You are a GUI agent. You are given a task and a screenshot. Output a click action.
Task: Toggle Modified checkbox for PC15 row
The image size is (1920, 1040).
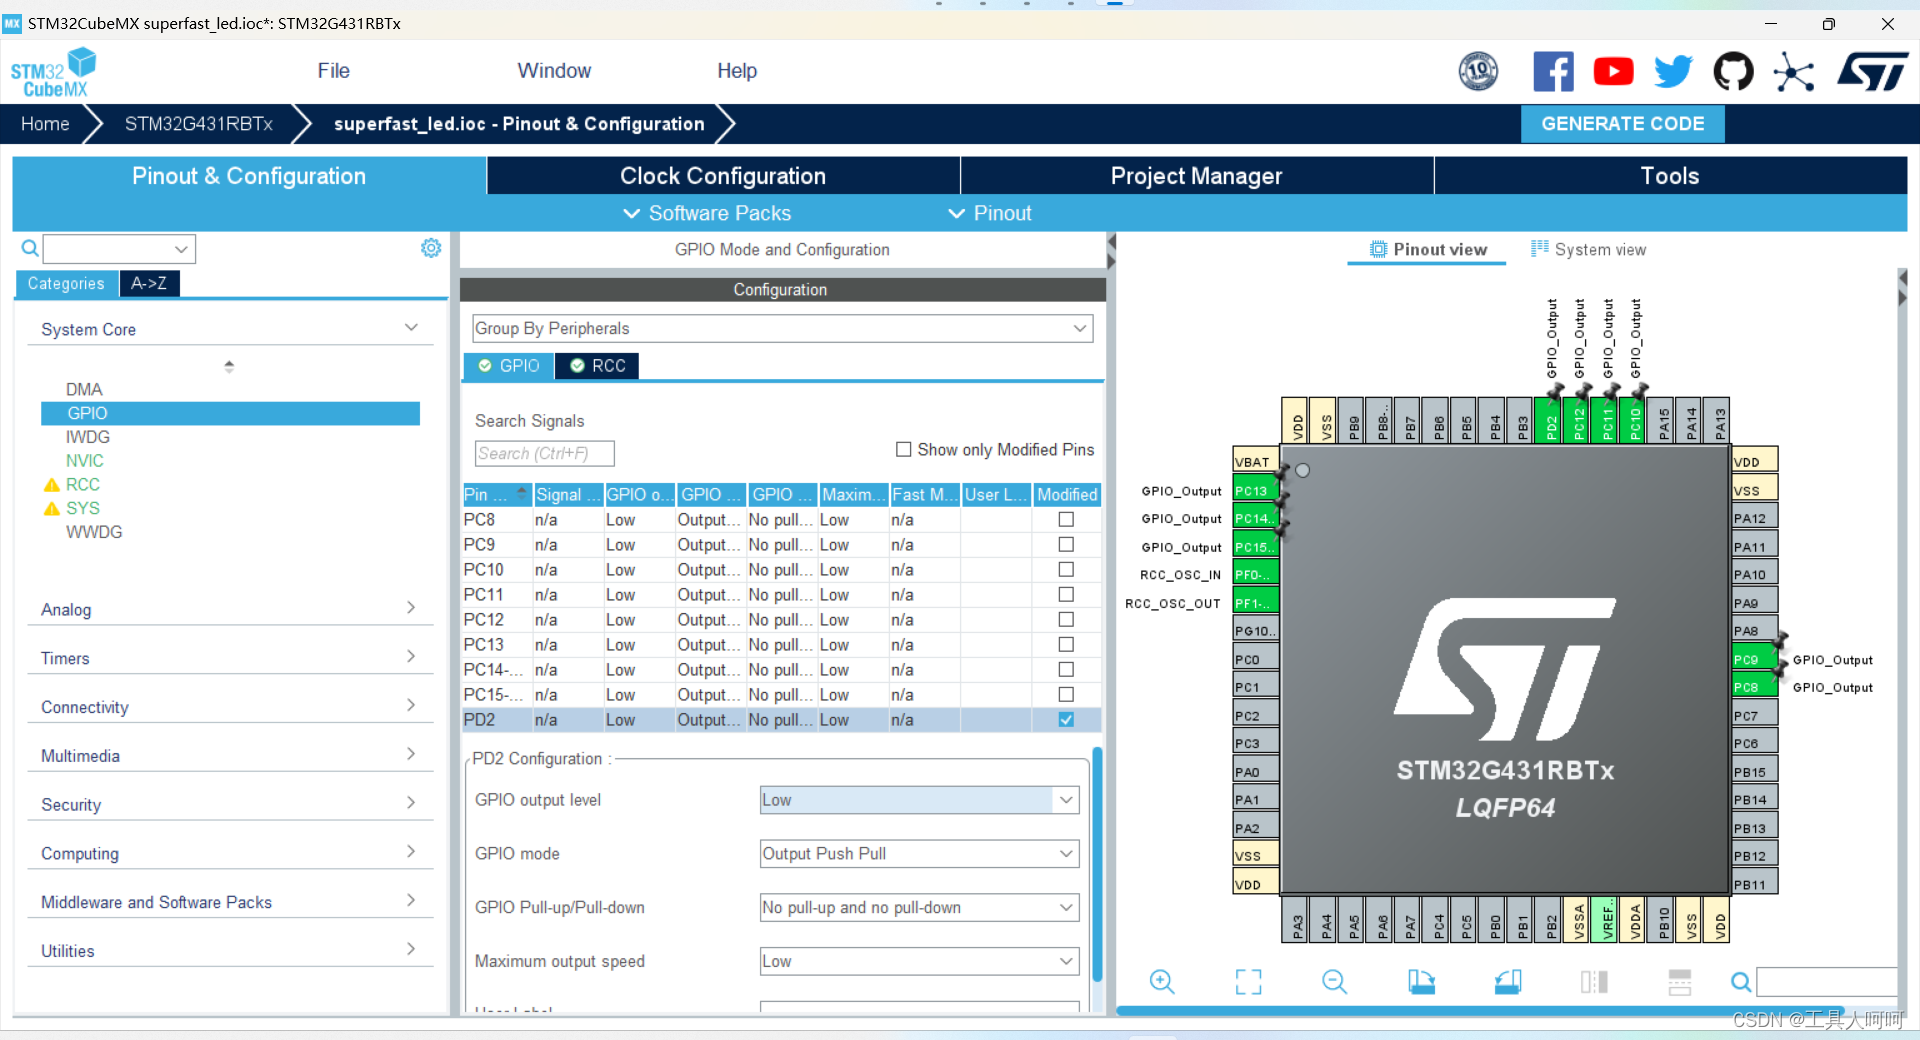[1066, 695]
